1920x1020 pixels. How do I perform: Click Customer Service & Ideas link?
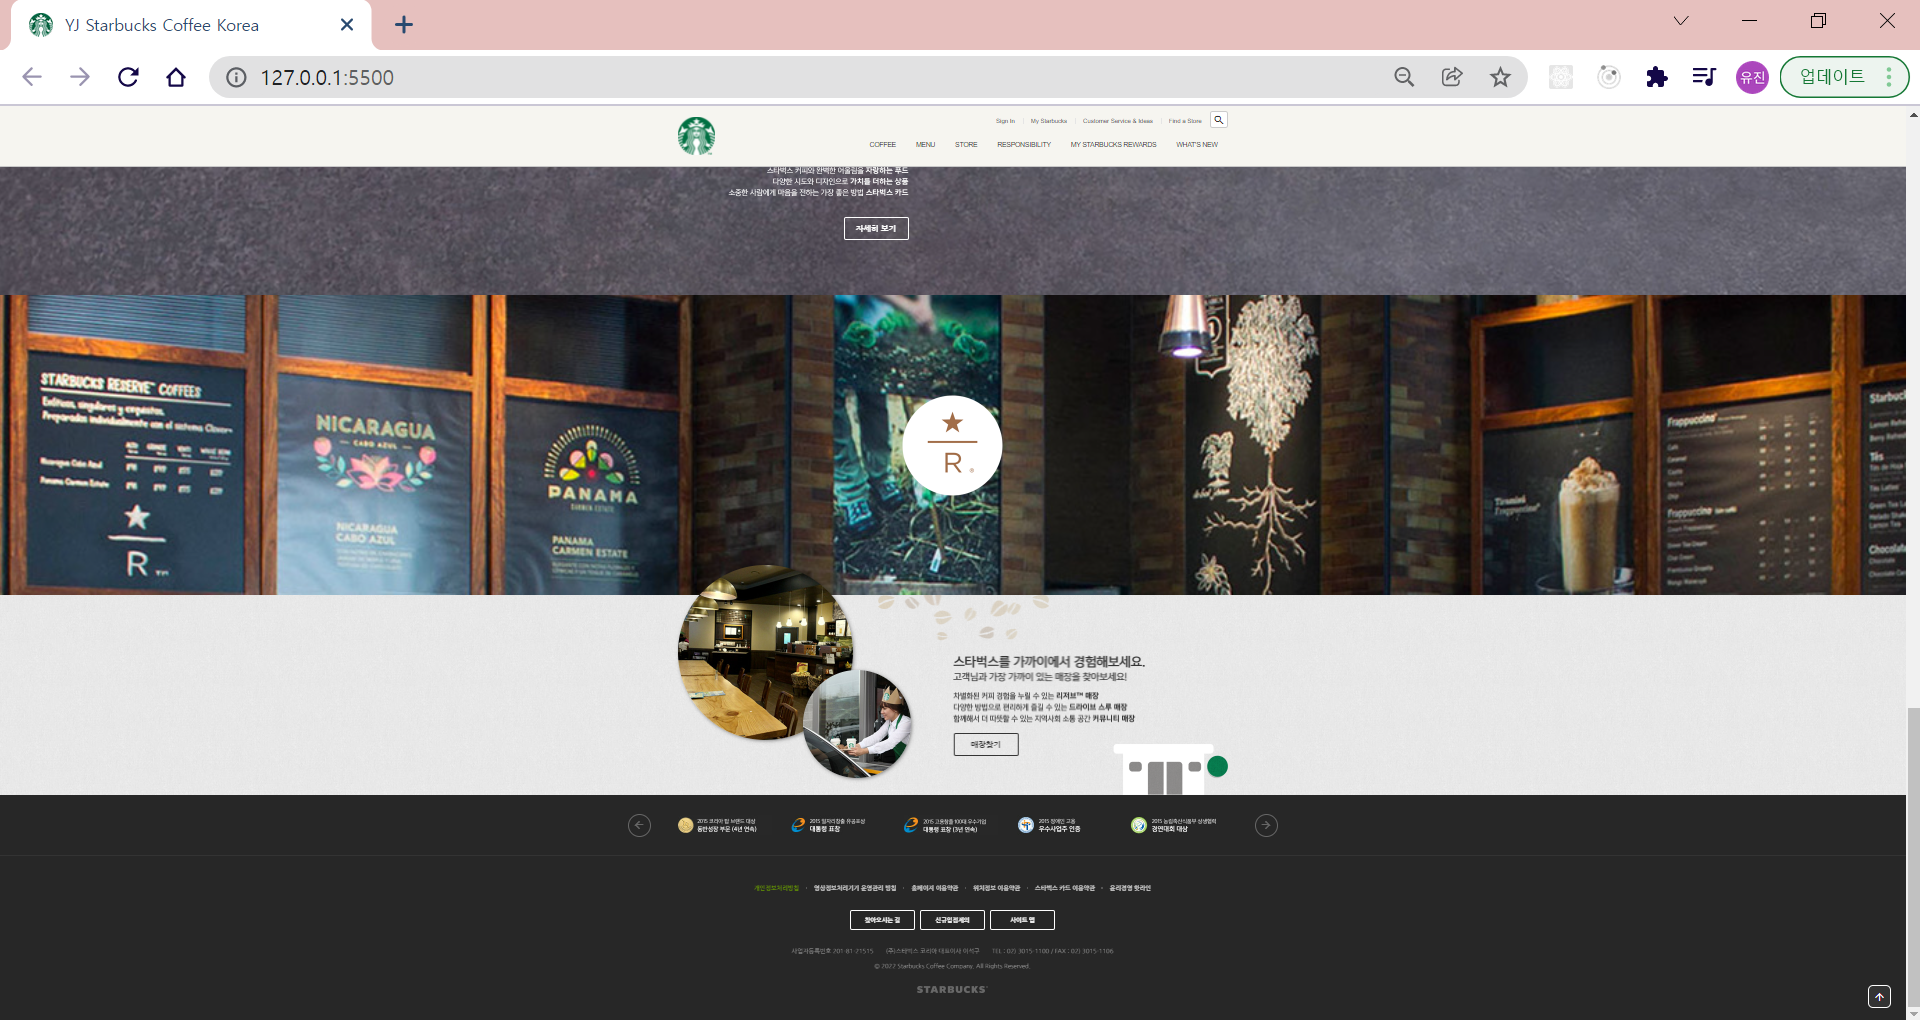[x=1118, y=121]
